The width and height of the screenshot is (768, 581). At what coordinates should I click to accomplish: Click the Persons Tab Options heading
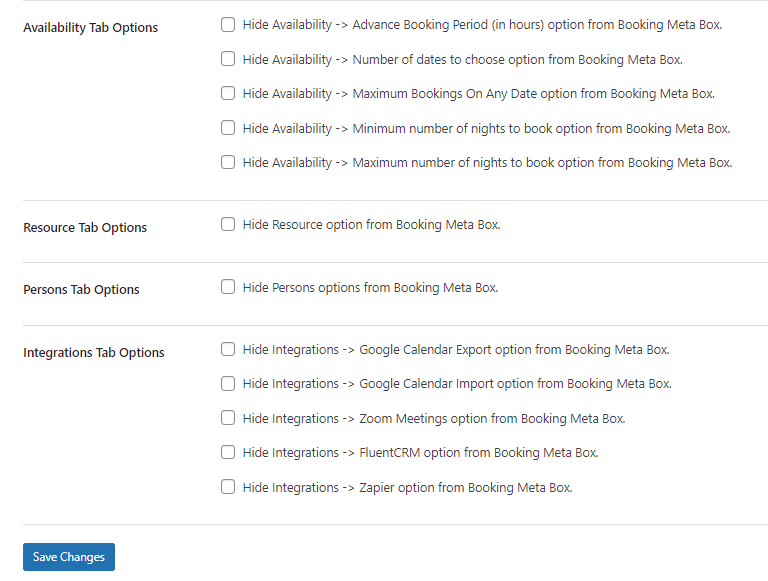click(81, 290)
